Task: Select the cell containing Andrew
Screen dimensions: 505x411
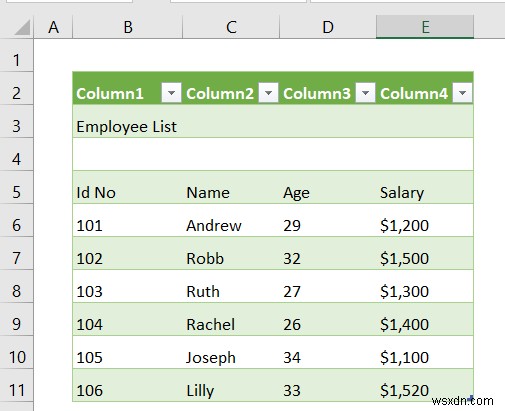Action: click(x=231, y=220)
